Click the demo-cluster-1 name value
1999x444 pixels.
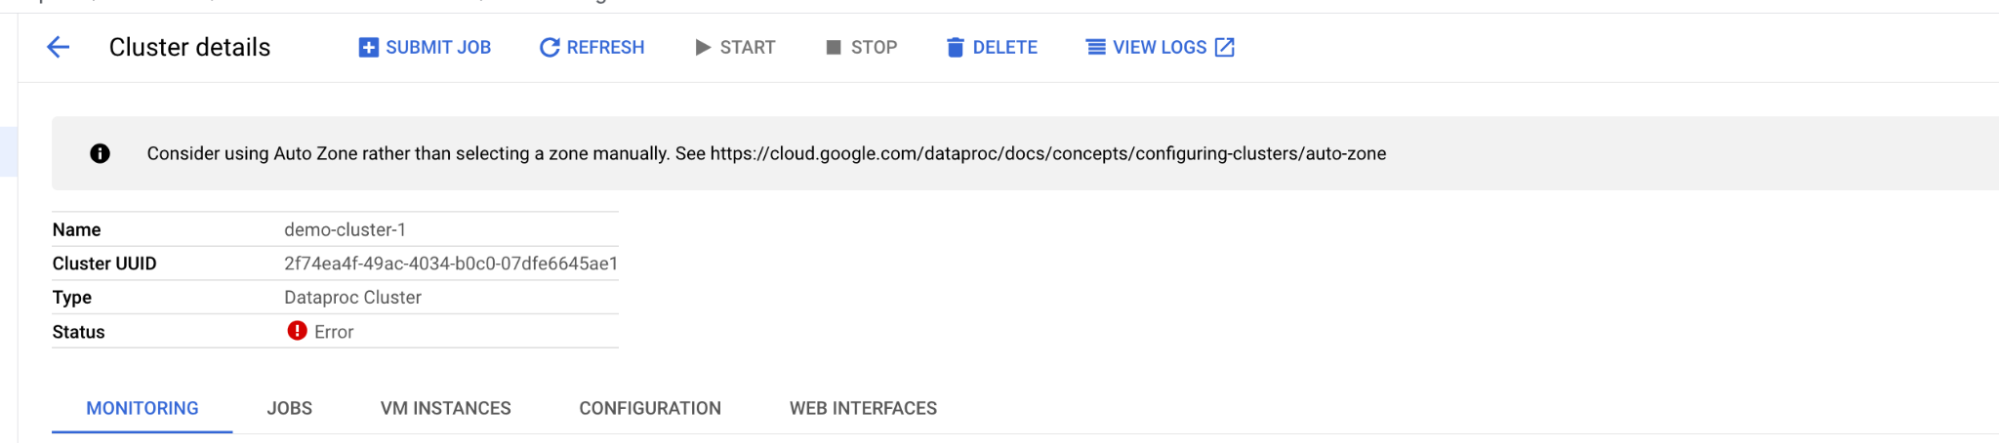345,229
